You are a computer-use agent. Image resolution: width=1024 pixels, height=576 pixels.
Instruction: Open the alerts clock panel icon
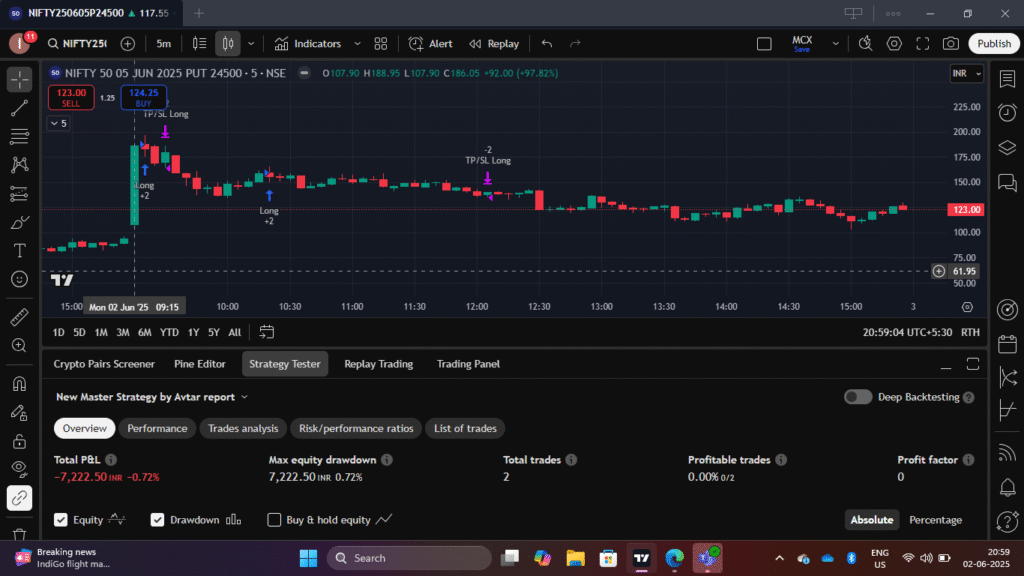[x=1007, y=113]
